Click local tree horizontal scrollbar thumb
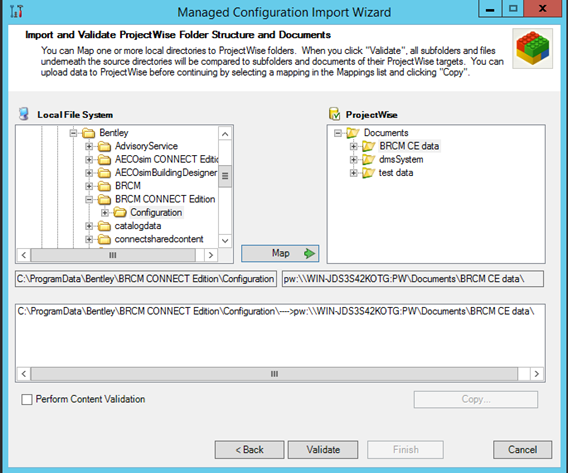The width and height of the screenshot is (568, 473). 113,255
